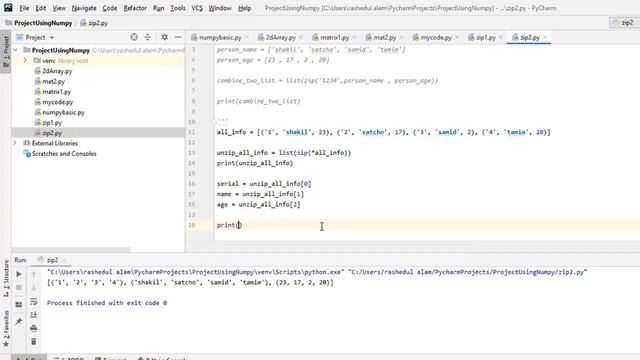Screen dimensions: 640x360
Task: Open zip2 run configuration dropdown
Action: pyautogui.click(x=624, y=23)
